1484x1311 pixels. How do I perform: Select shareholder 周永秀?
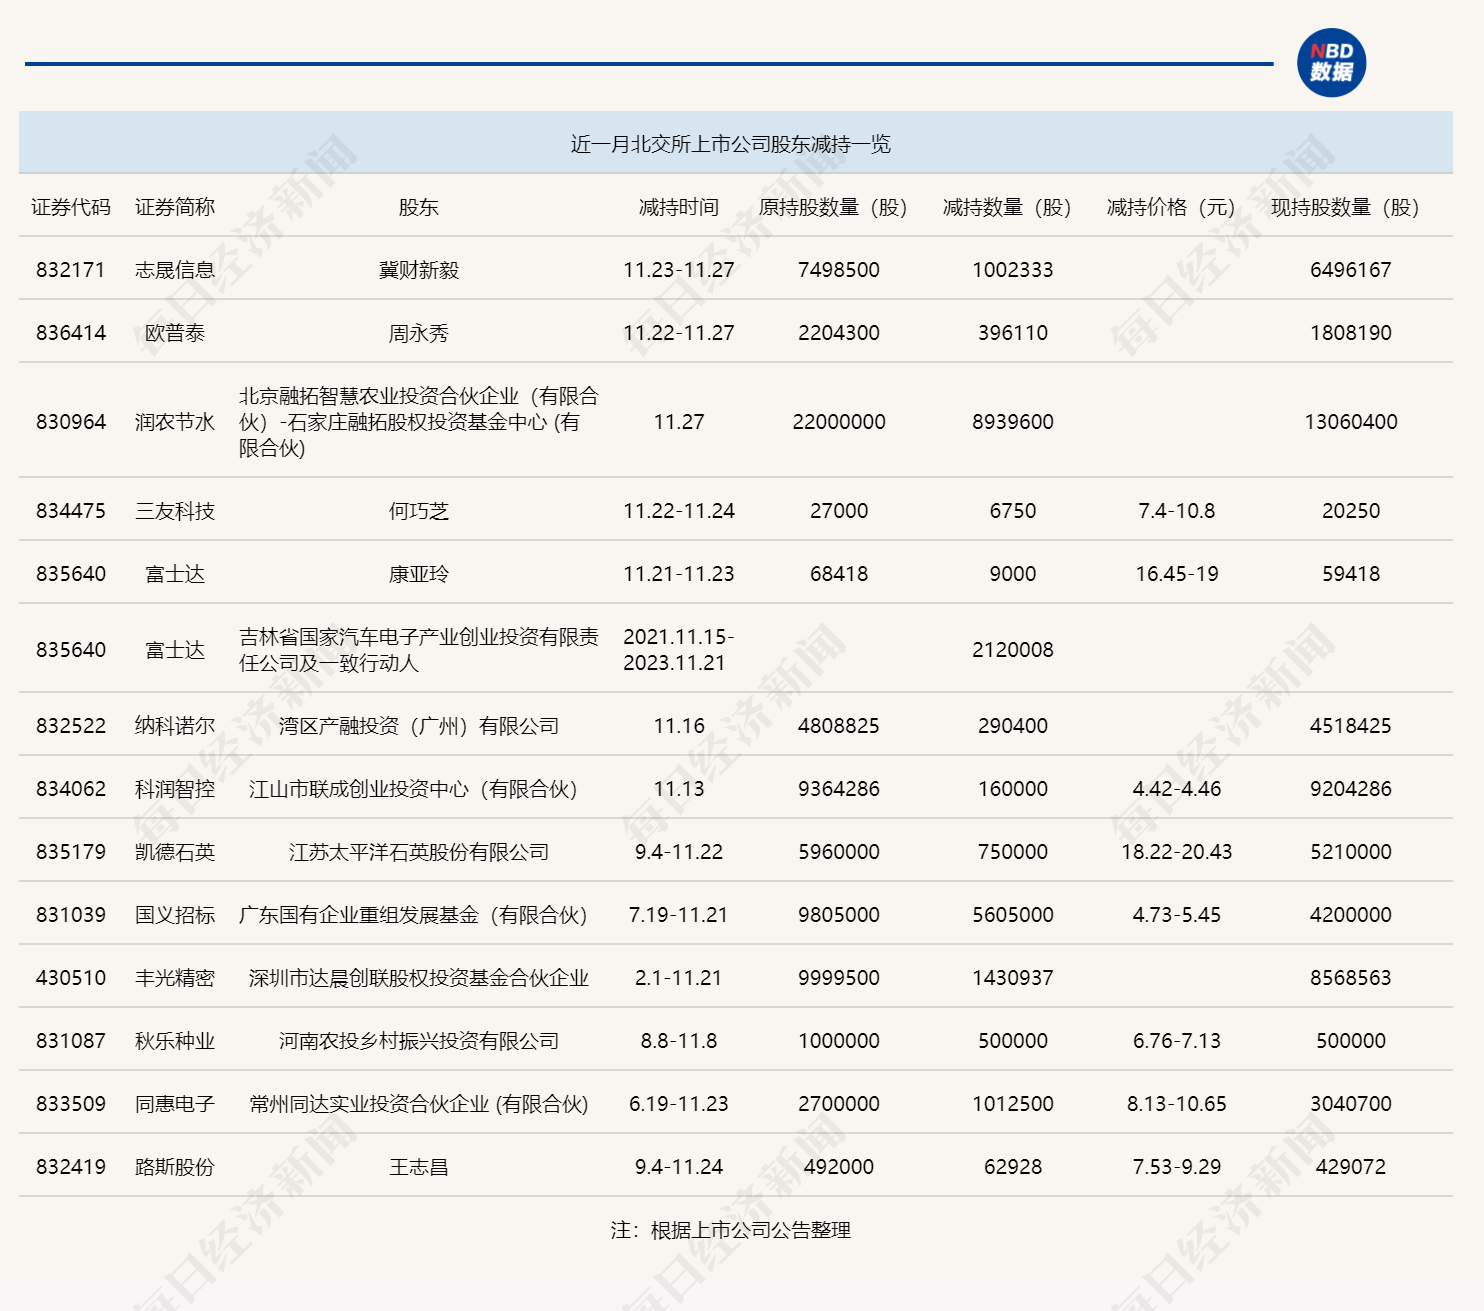point(418,333)
